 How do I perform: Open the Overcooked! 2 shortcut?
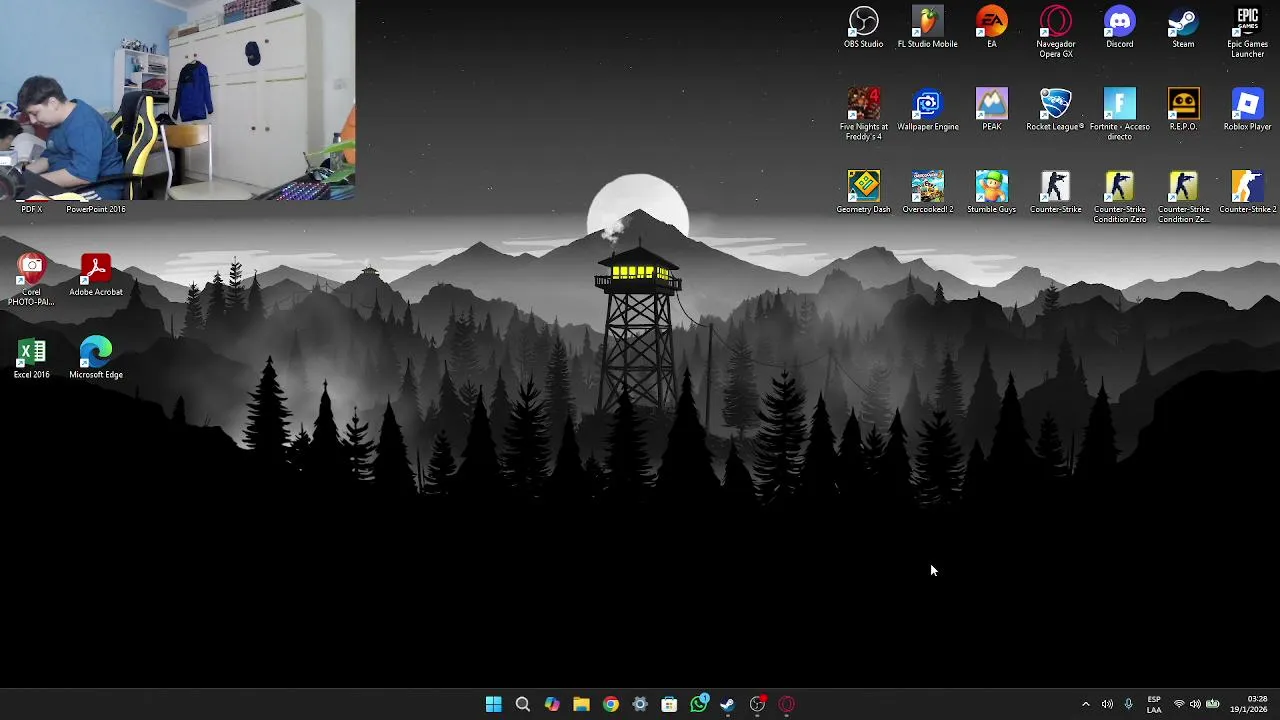click(x=927, y=192)
